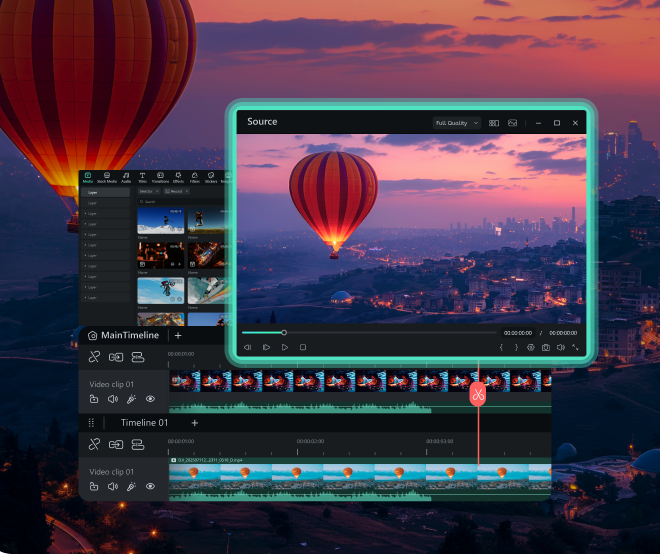Image resolution: width=660 pixels, height=554 pixels.
Task: Open the Stock Media tab
Action: coord(107,178)
